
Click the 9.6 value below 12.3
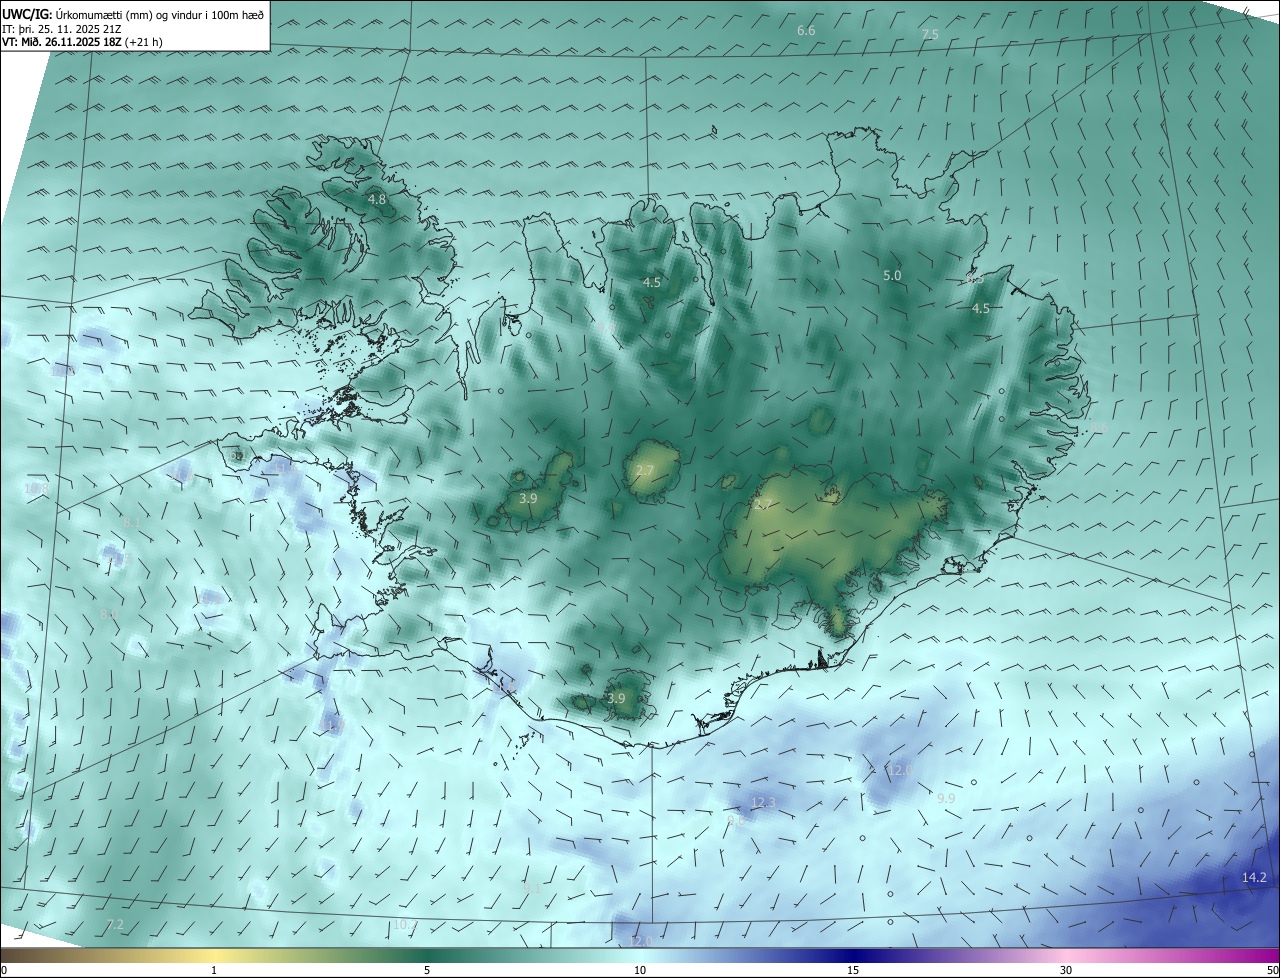(735, 819)
